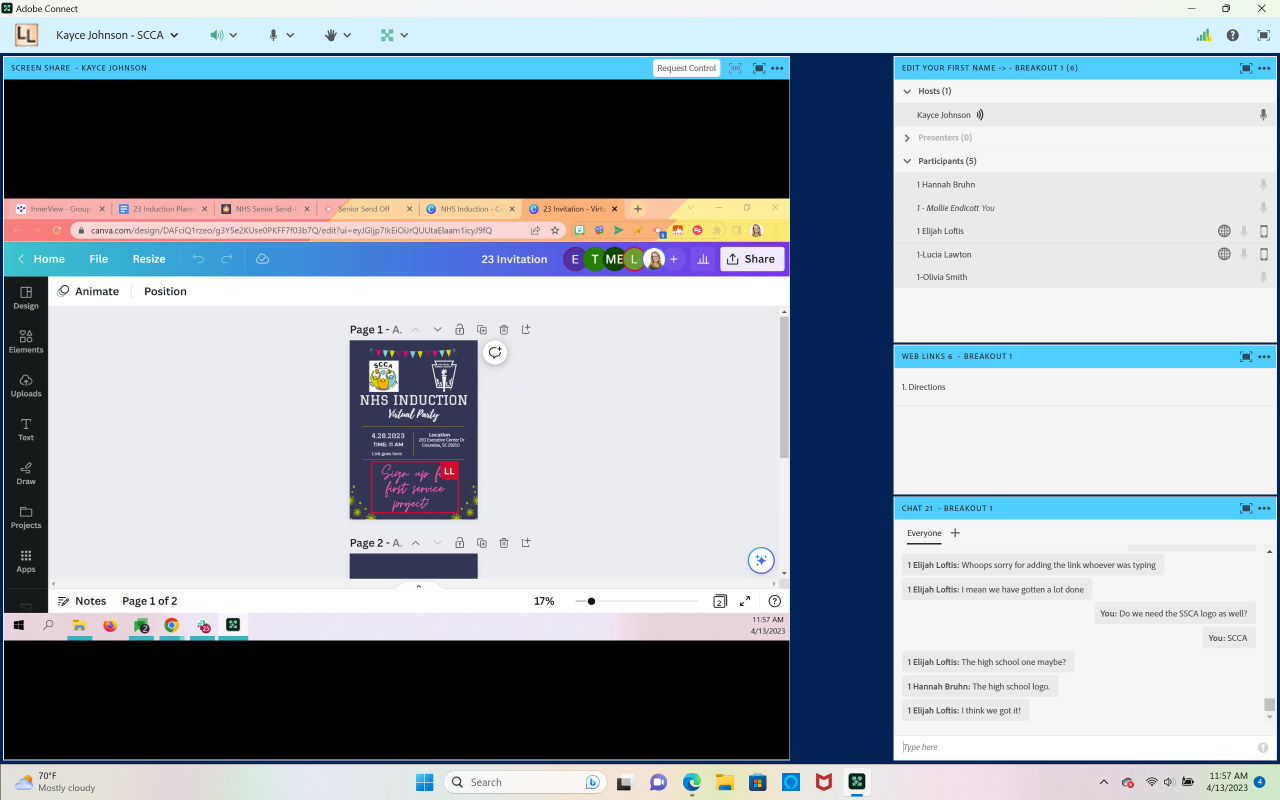Maximize the Web Links pod

tap(1246, 356)
